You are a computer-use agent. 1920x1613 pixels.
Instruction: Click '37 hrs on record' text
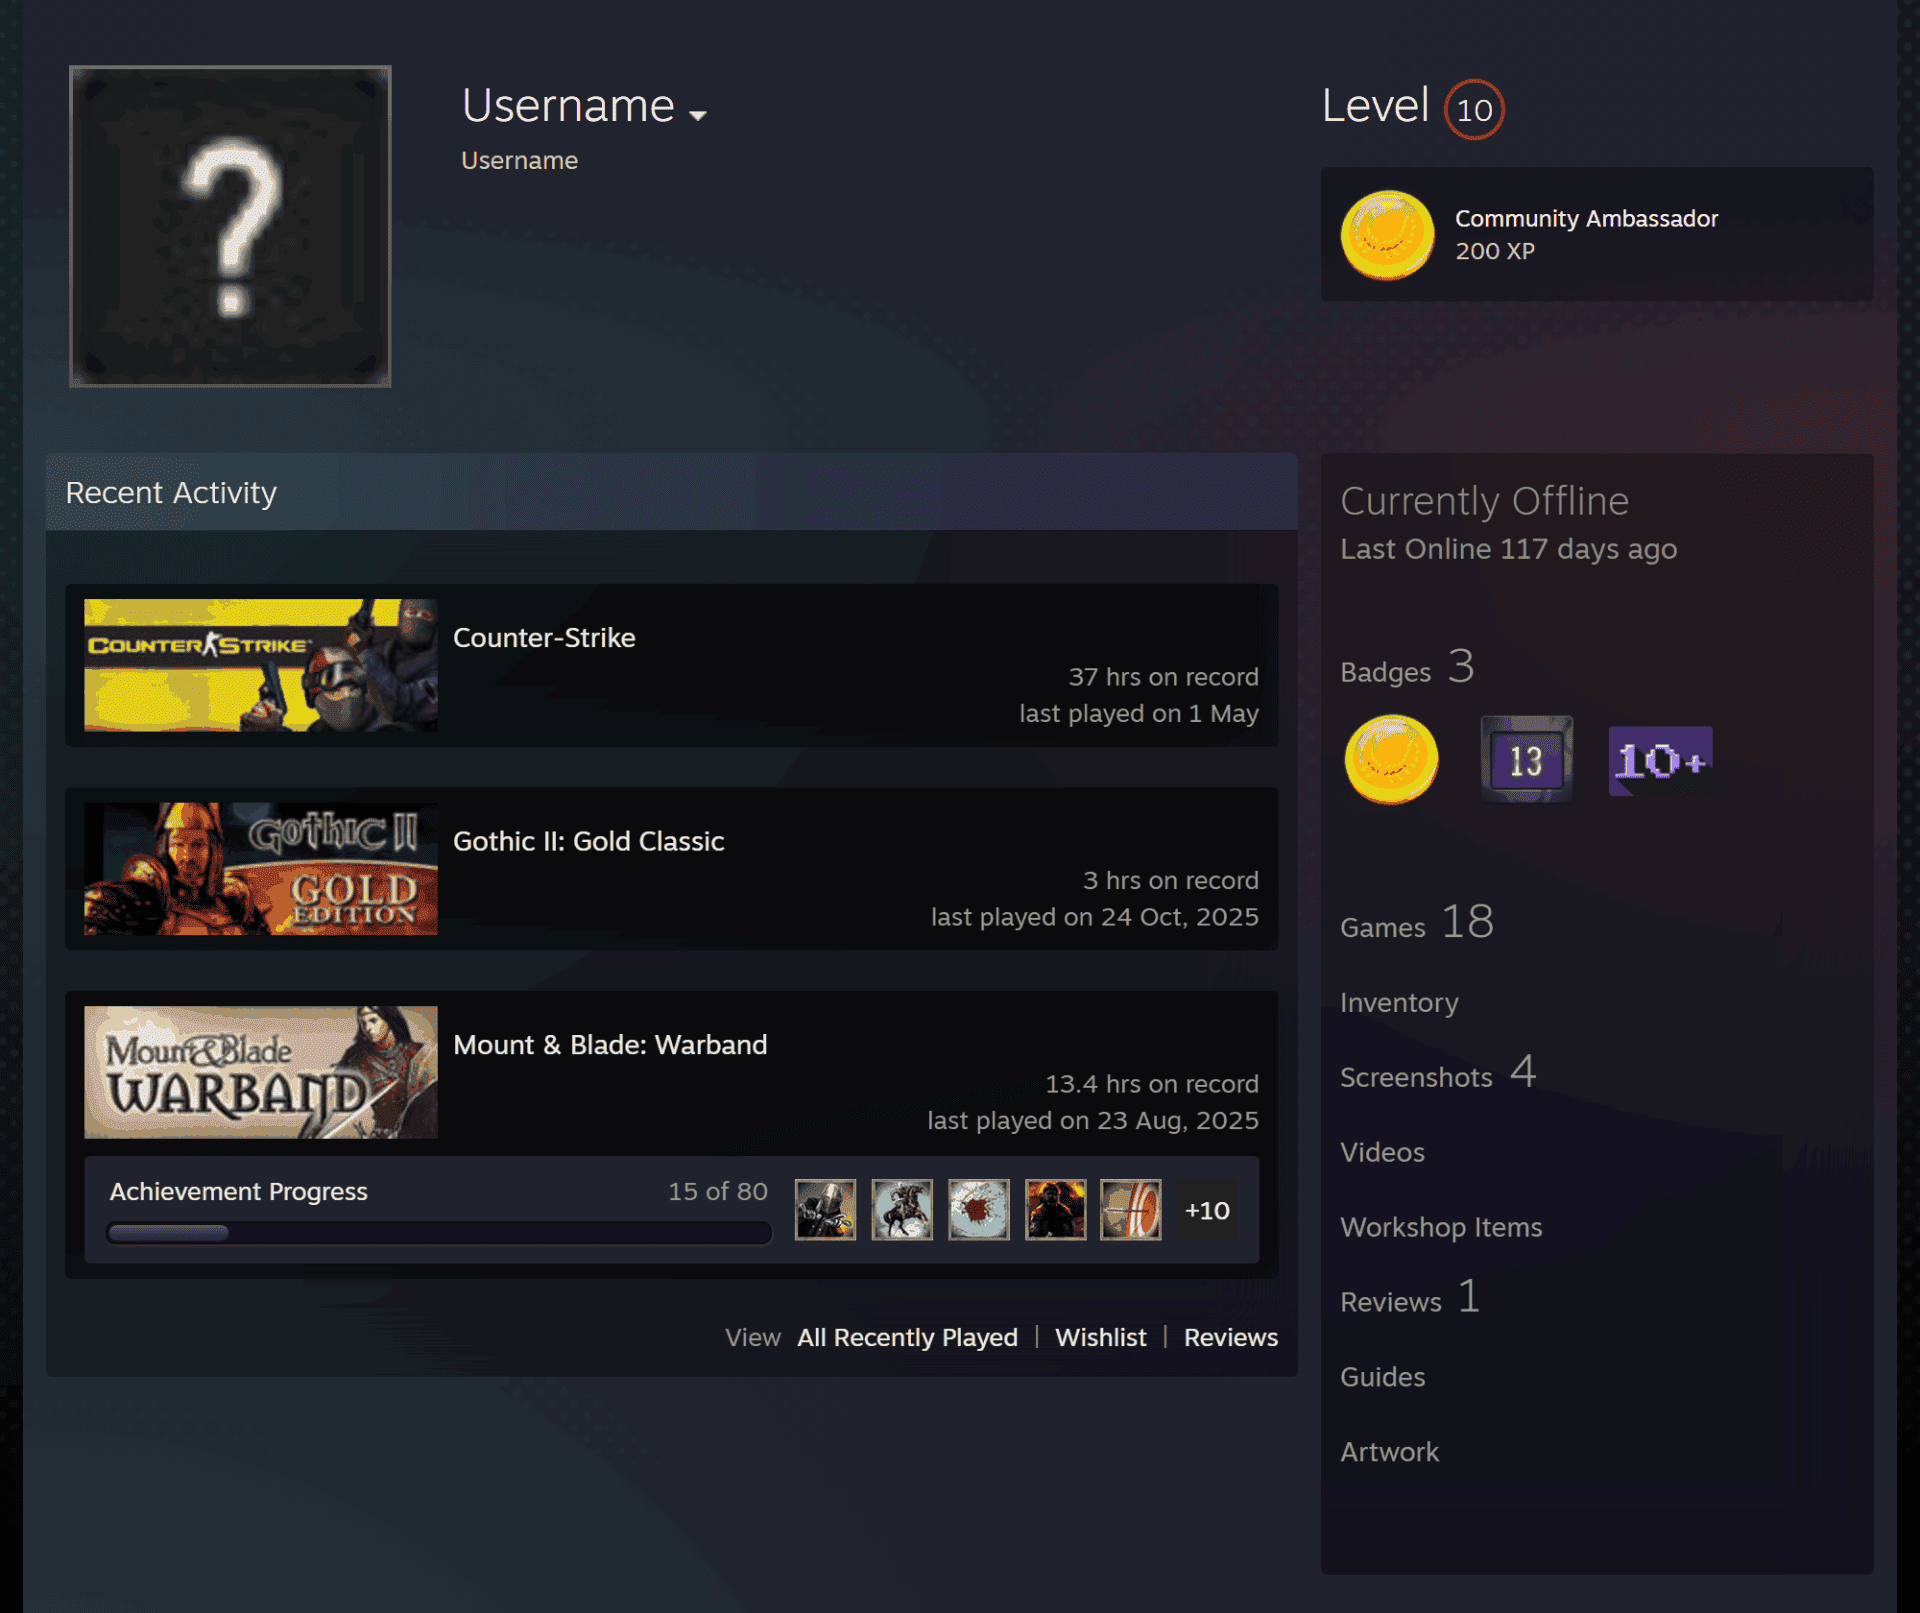[x=1163, y=677]
